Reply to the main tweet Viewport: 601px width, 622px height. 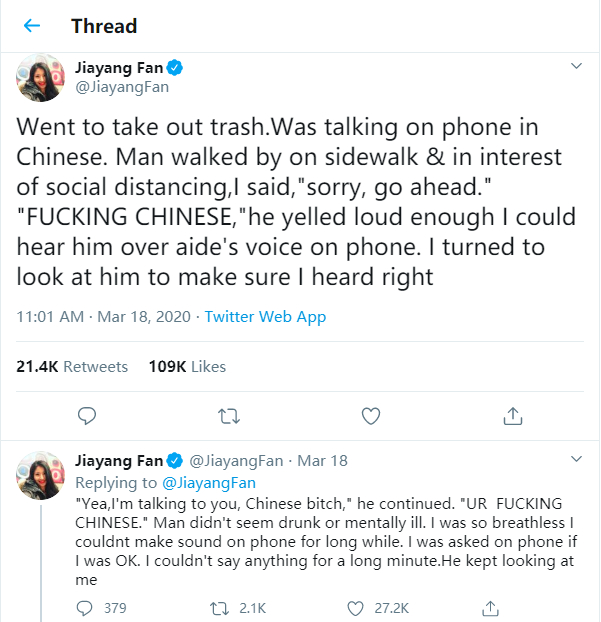[87, 415]
